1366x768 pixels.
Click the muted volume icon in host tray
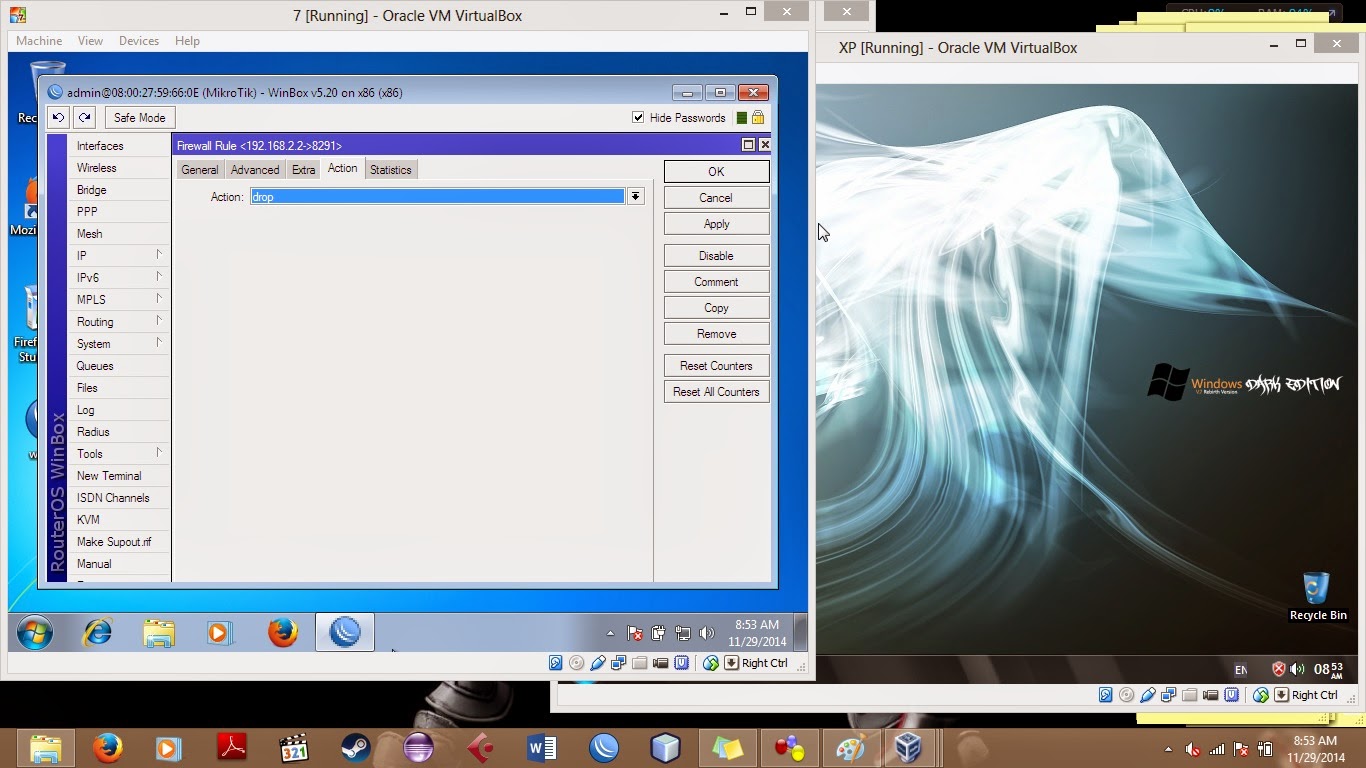point(1192,749)
